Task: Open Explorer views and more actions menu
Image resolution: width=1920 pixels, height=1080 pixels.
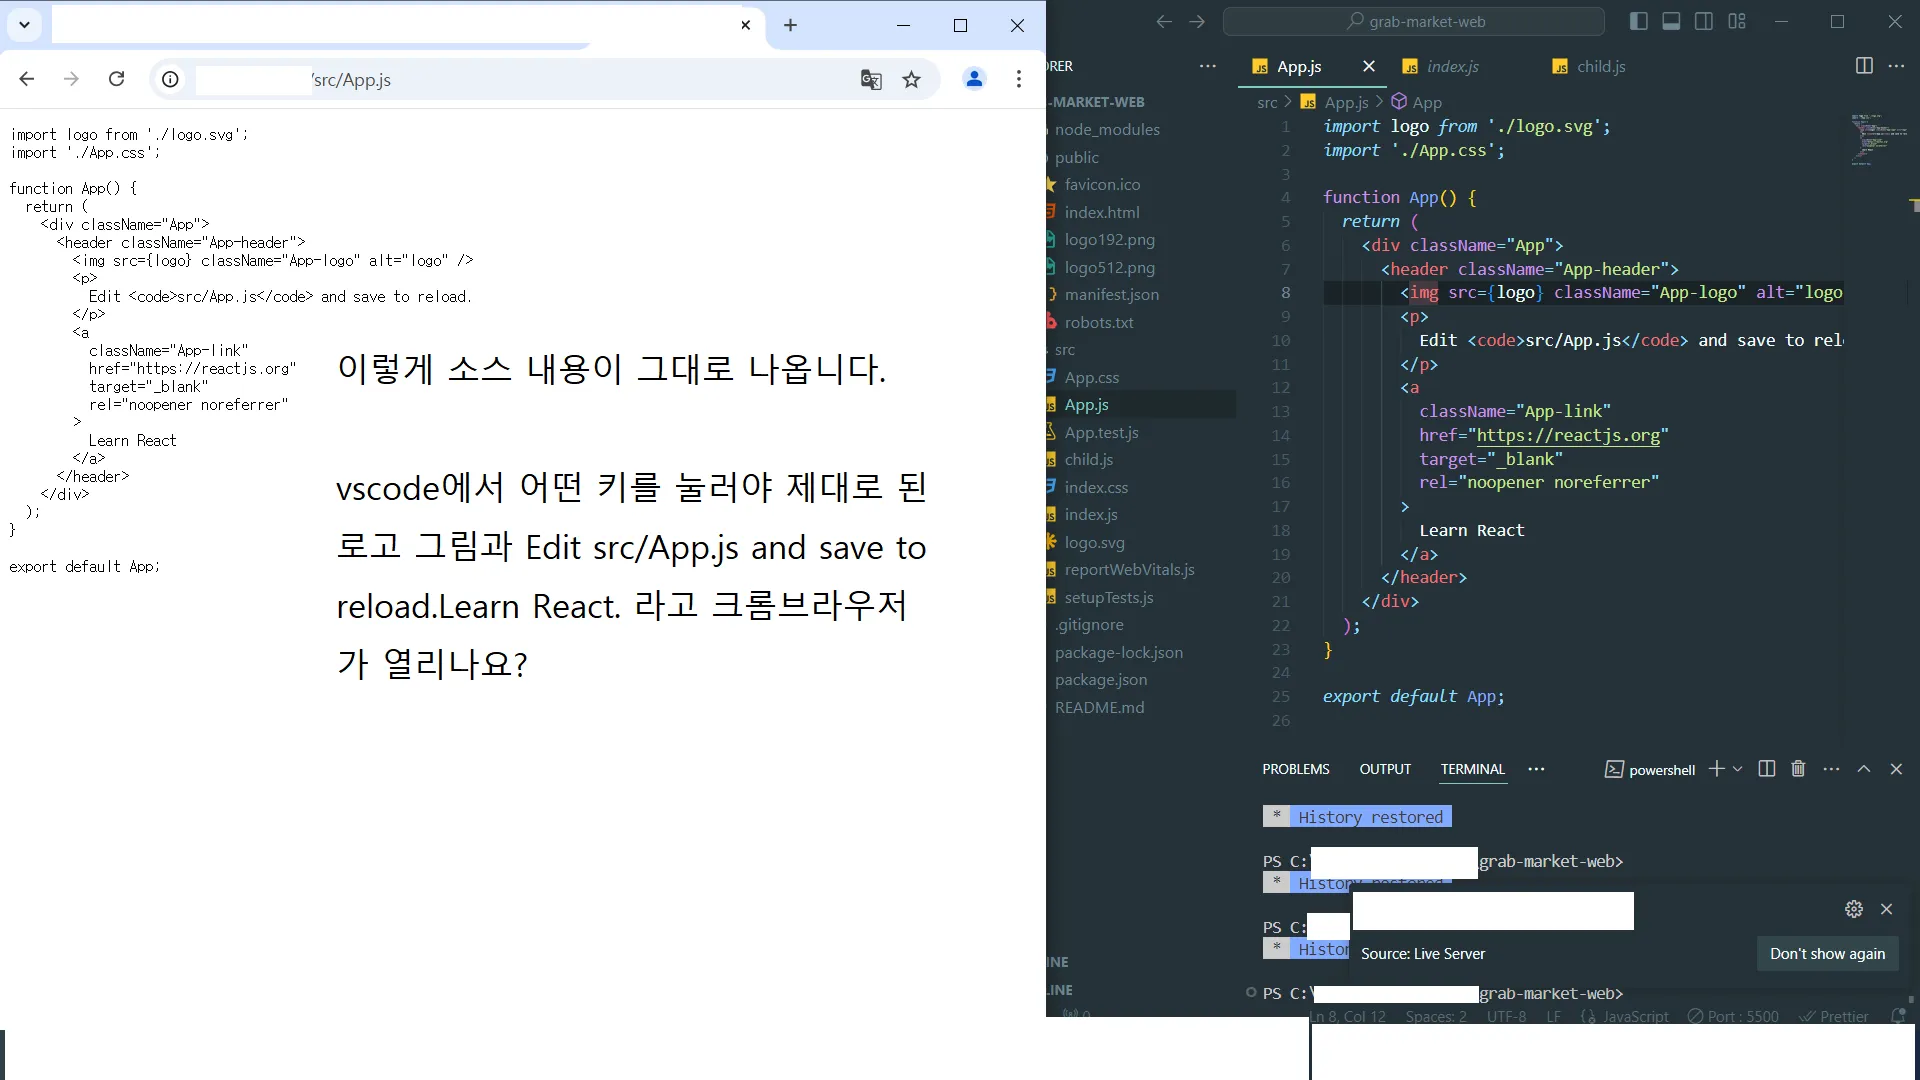Action: click(x=1208, y=66)
